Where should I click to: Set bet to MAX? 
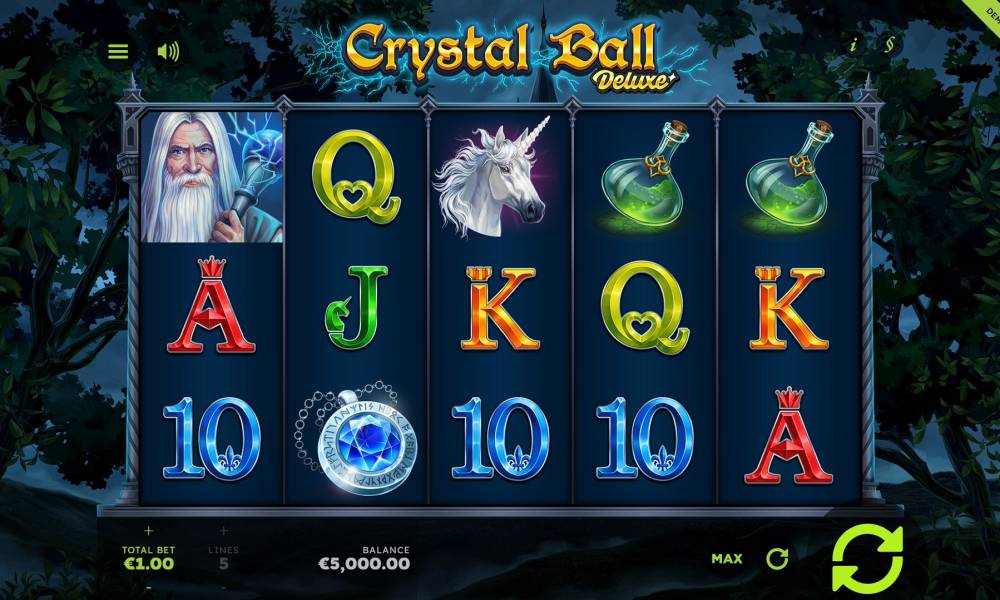pos(726,559)
